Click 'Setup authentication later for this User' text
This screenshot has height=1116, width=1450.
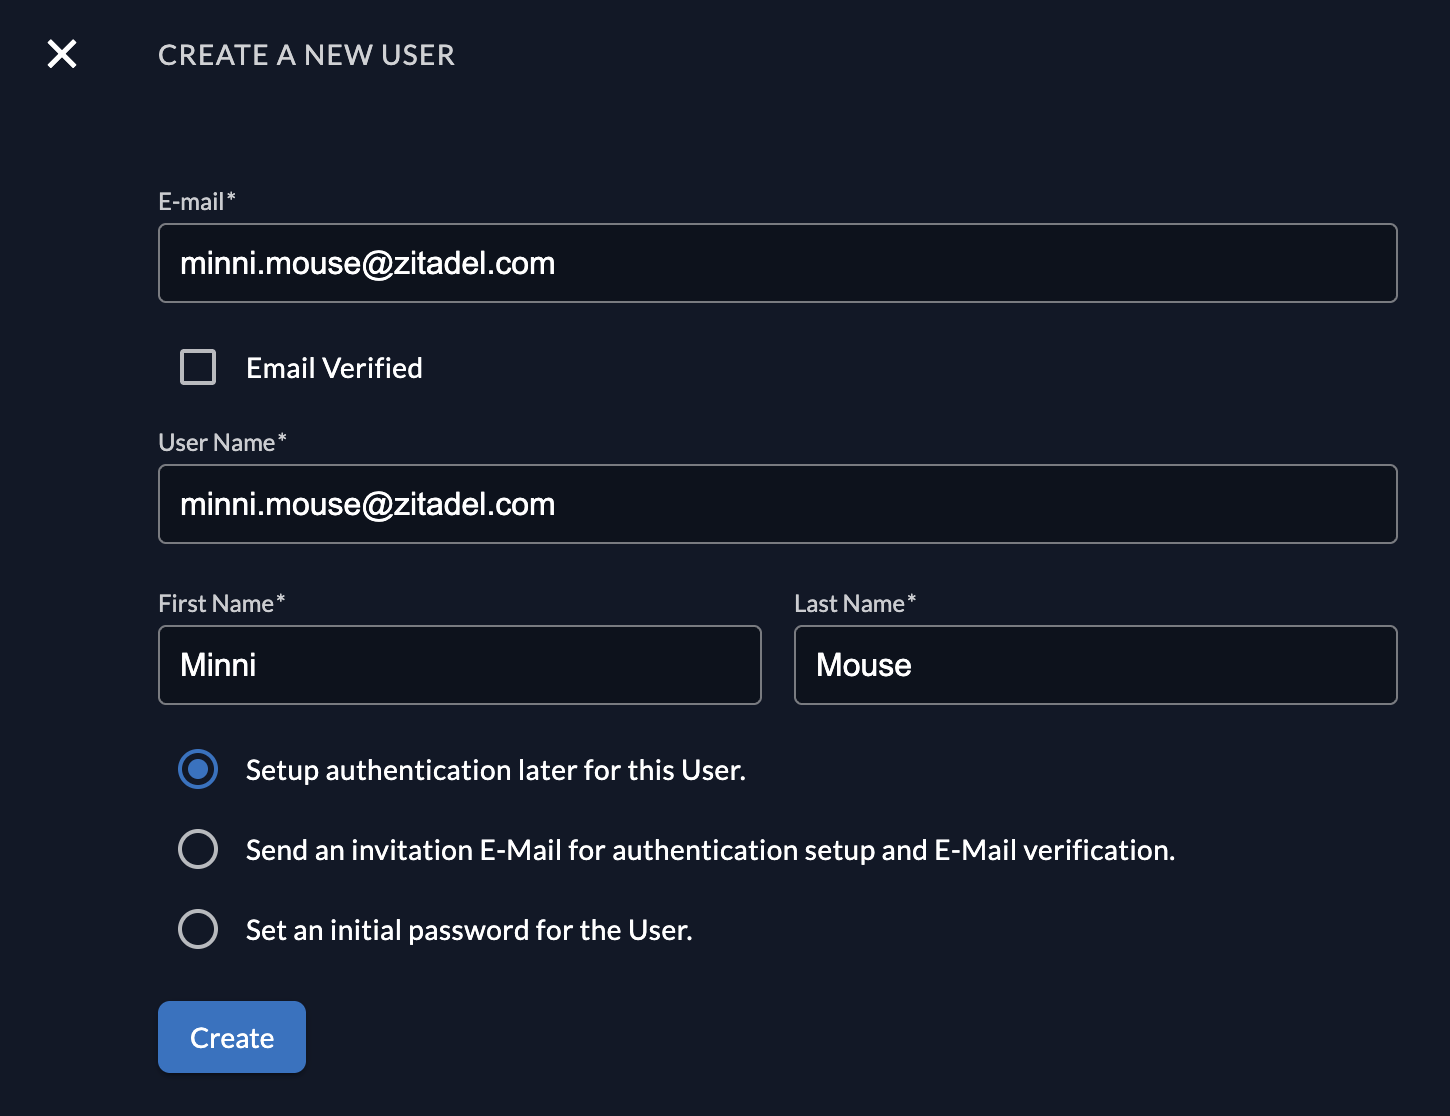[x=495, y=770]
